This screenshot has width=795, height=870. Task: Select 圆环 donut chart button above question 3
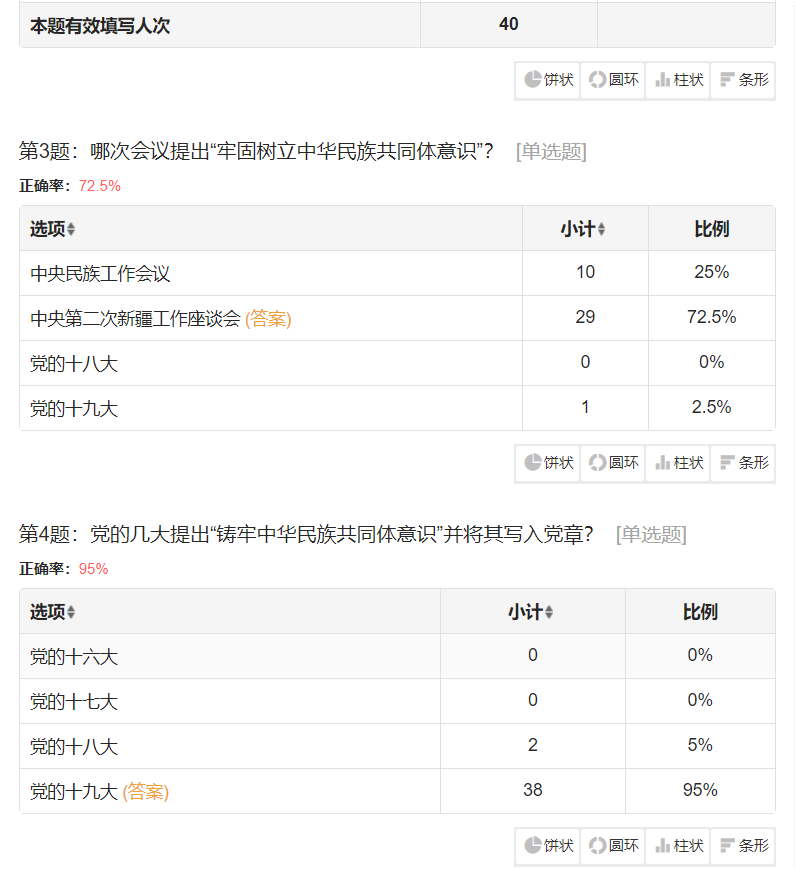tap(613, 80)
